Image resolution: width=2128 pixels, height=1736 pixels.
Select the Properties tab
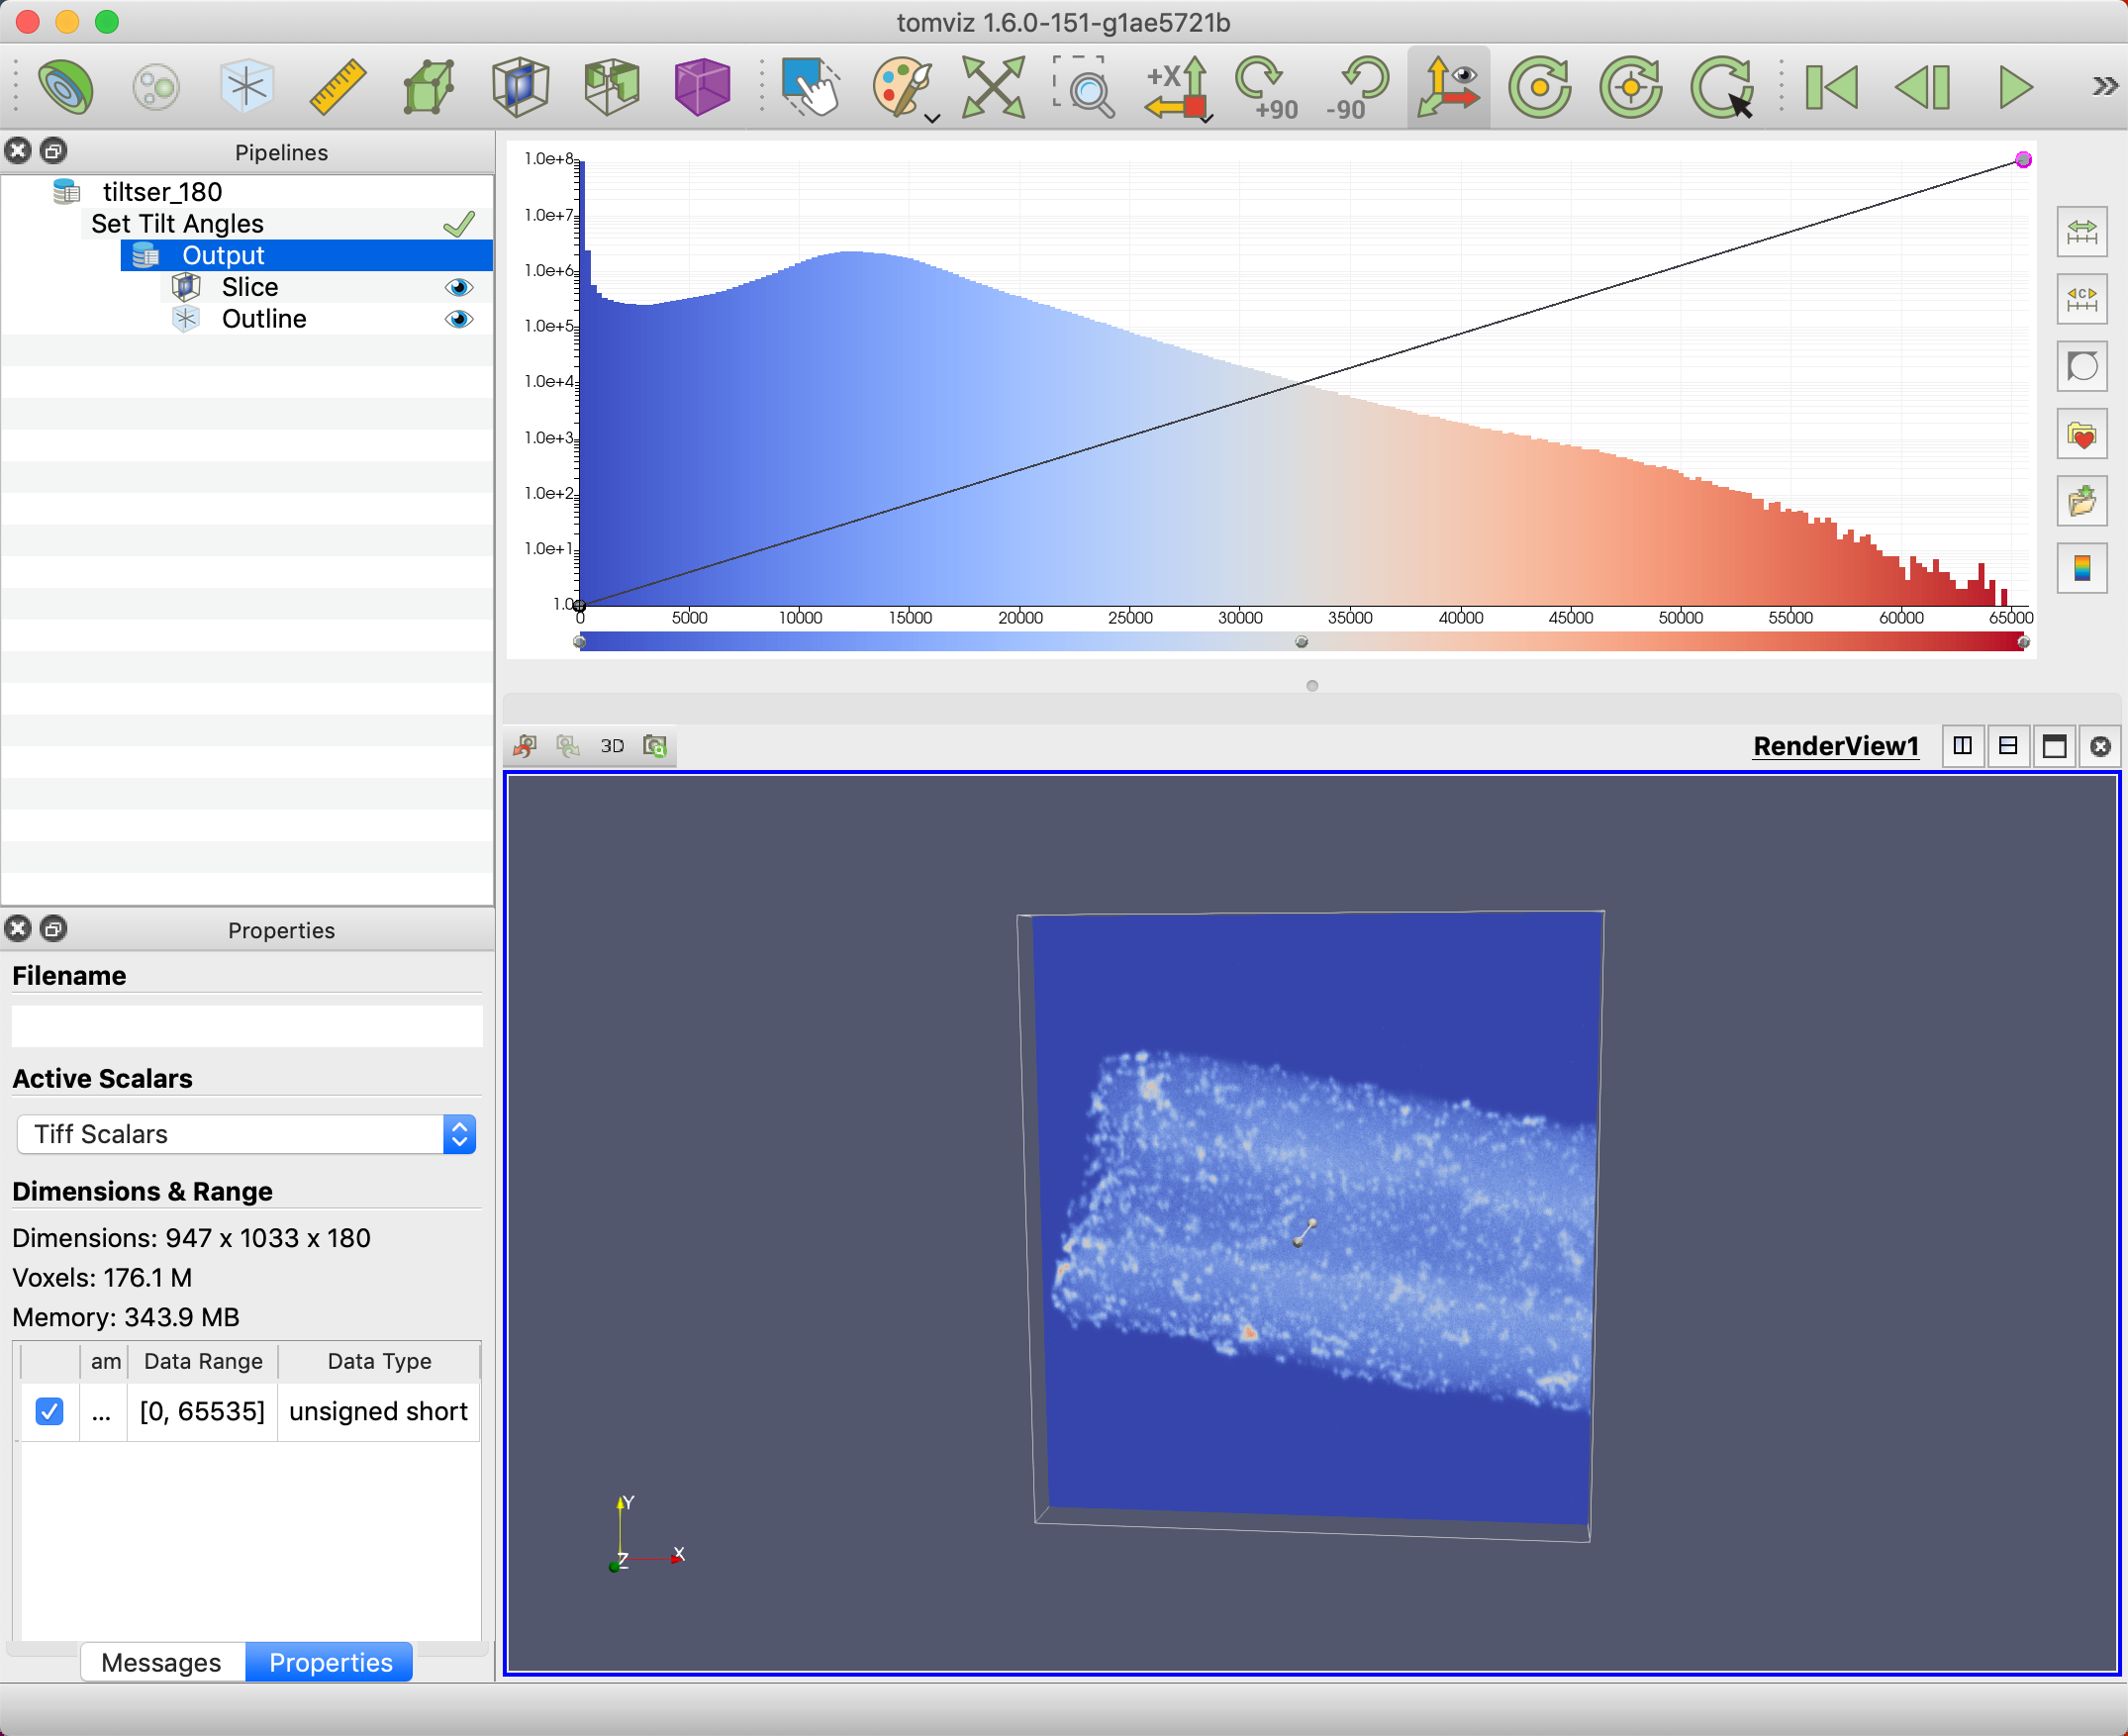coord(330,1662)
